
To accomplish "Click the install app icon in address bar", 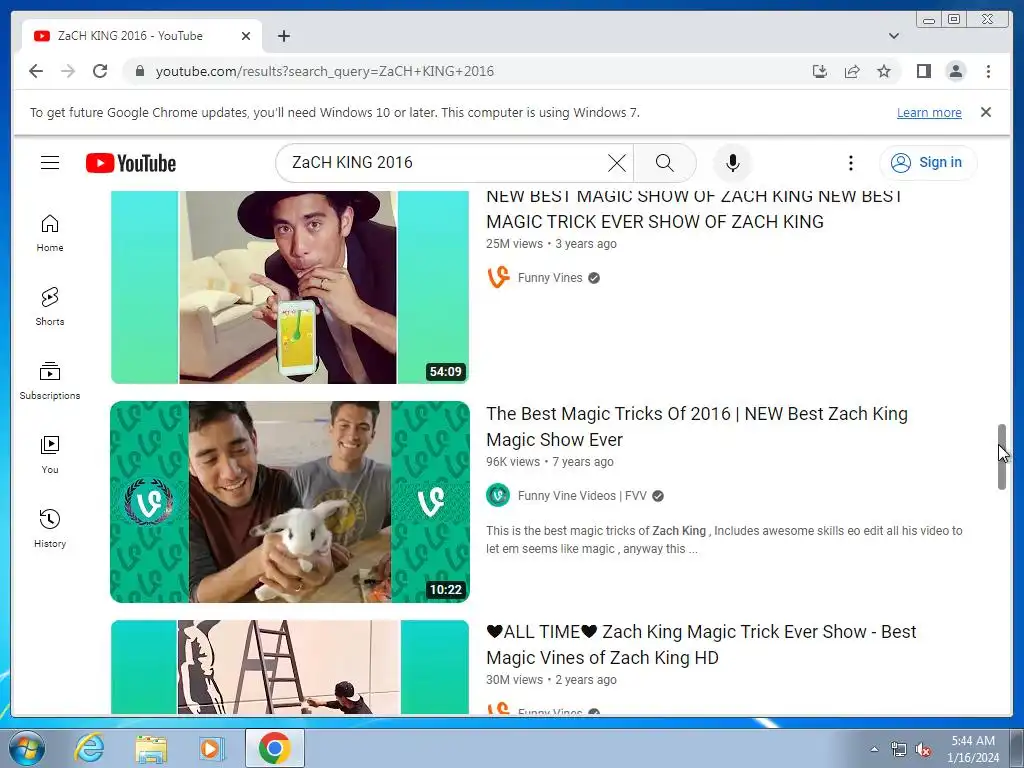I will click(x=820, y=71).
